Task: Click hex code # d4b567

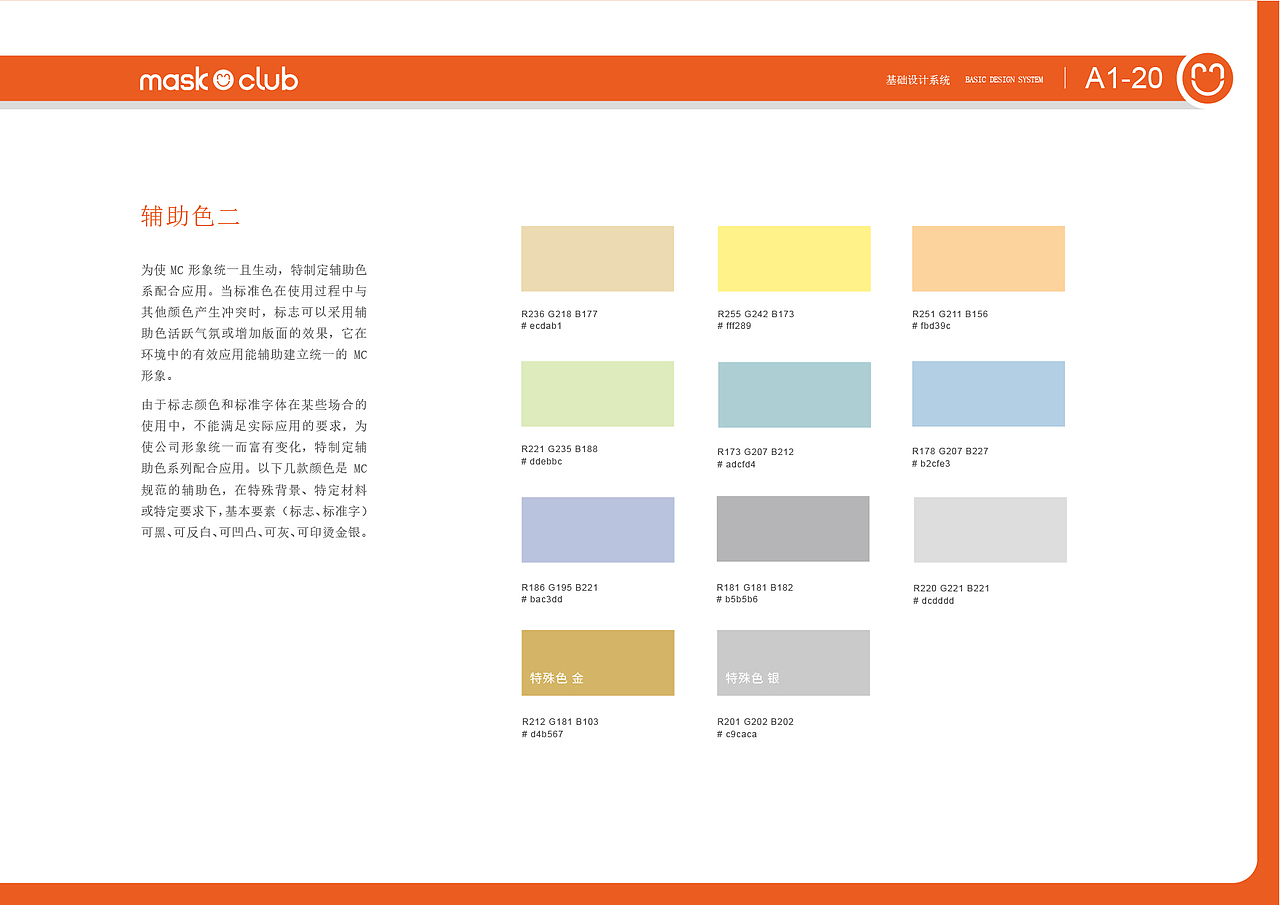Action: pos(542,734)
